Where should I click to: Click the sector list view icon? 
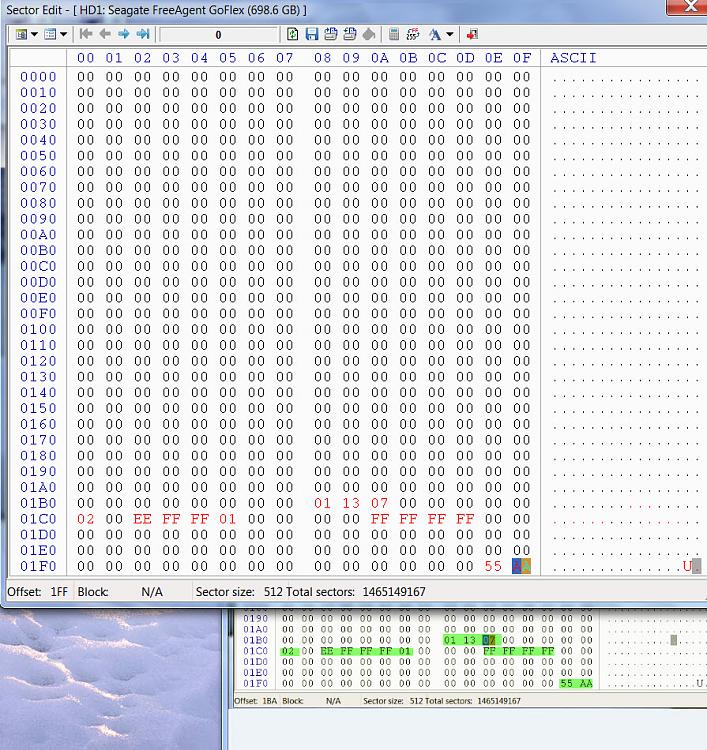point(50,34)
